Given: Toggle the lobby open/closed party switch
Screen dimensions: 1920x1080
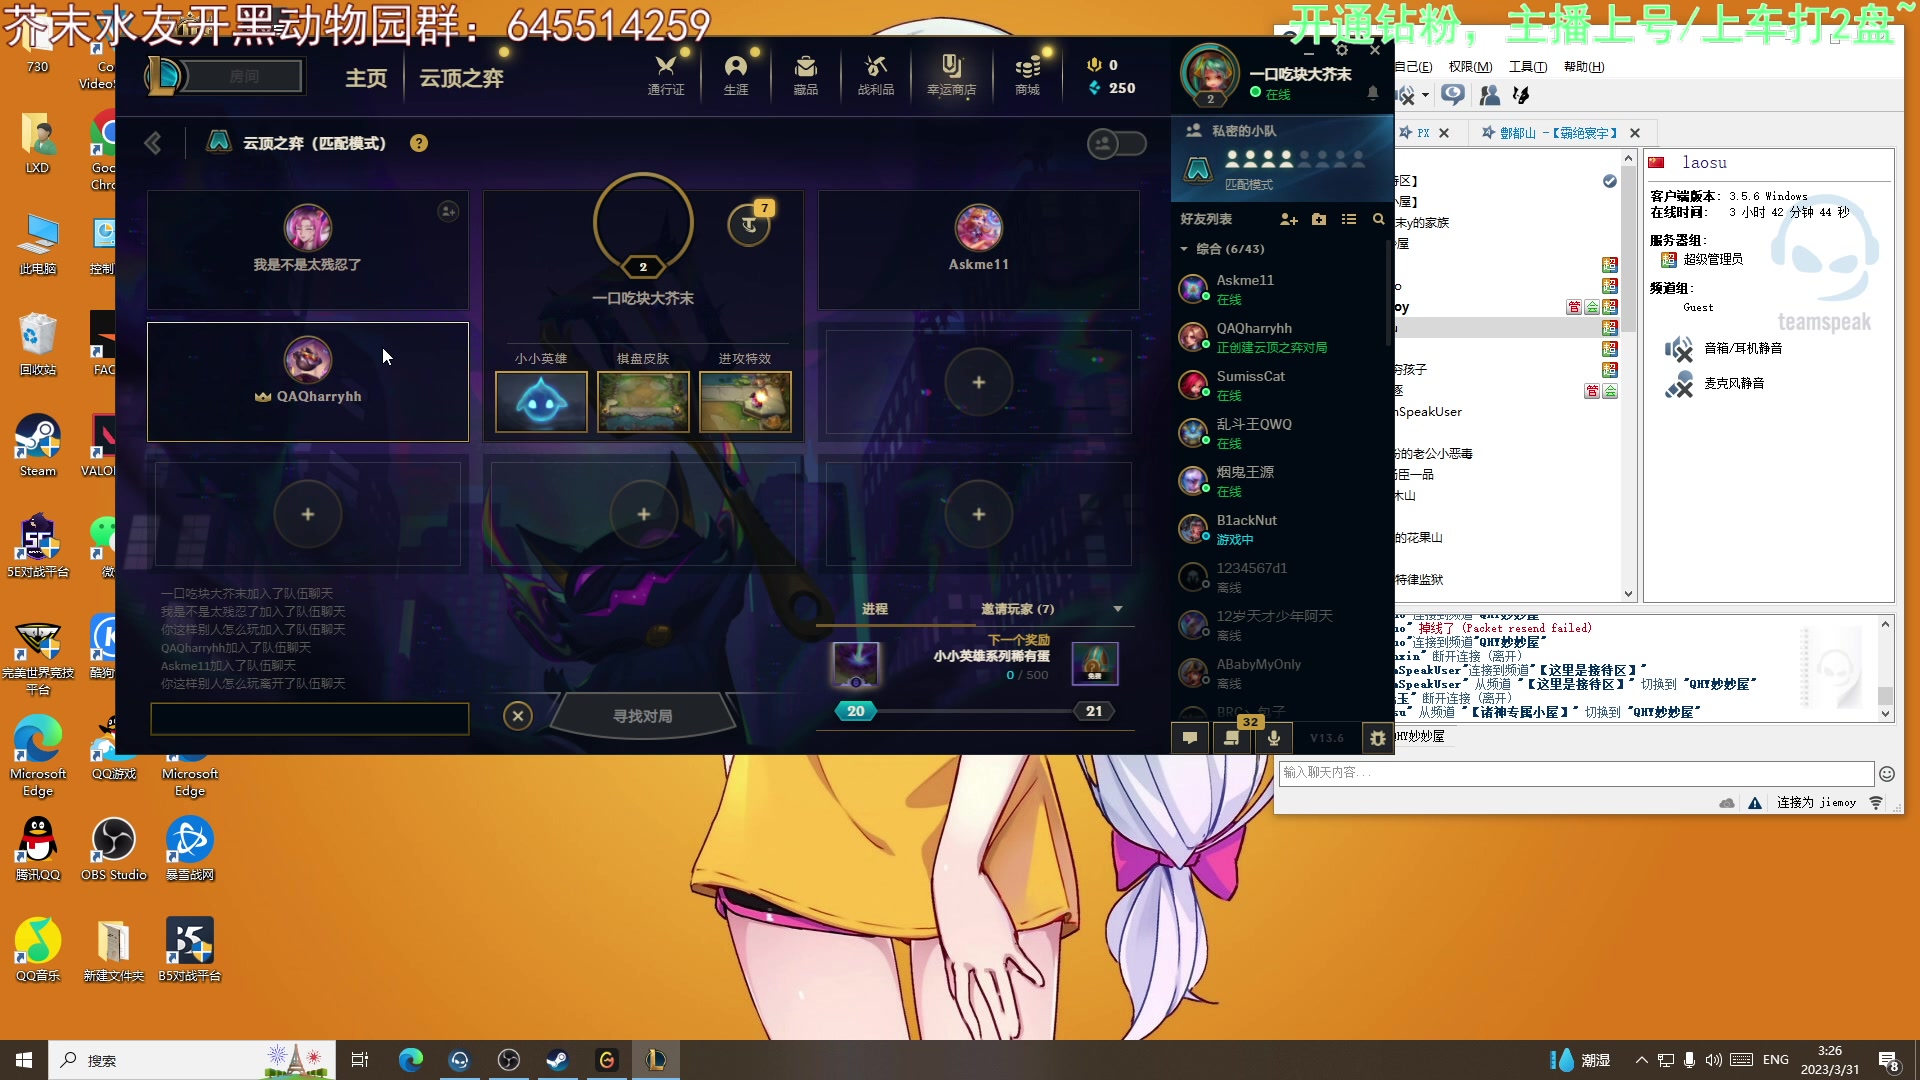Looking at the screenshot, I should click(x=1117, y=143).
